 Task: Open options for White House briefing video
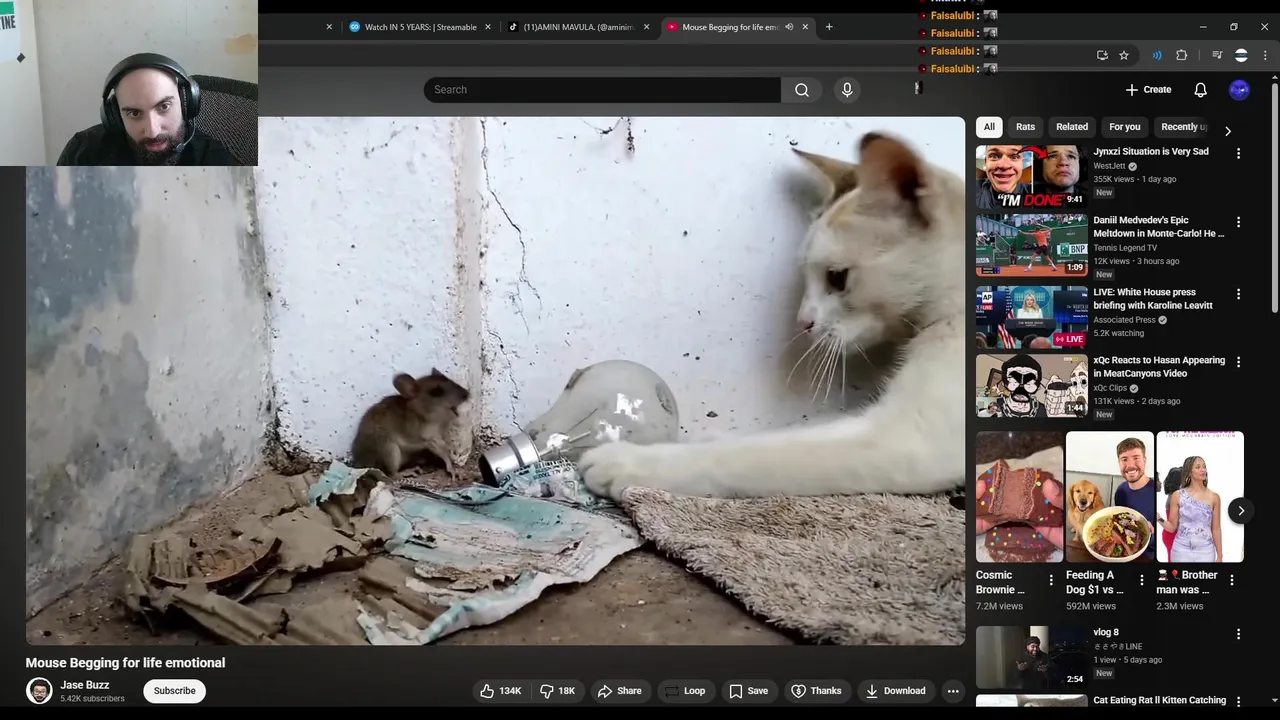tap(1238, 294)
